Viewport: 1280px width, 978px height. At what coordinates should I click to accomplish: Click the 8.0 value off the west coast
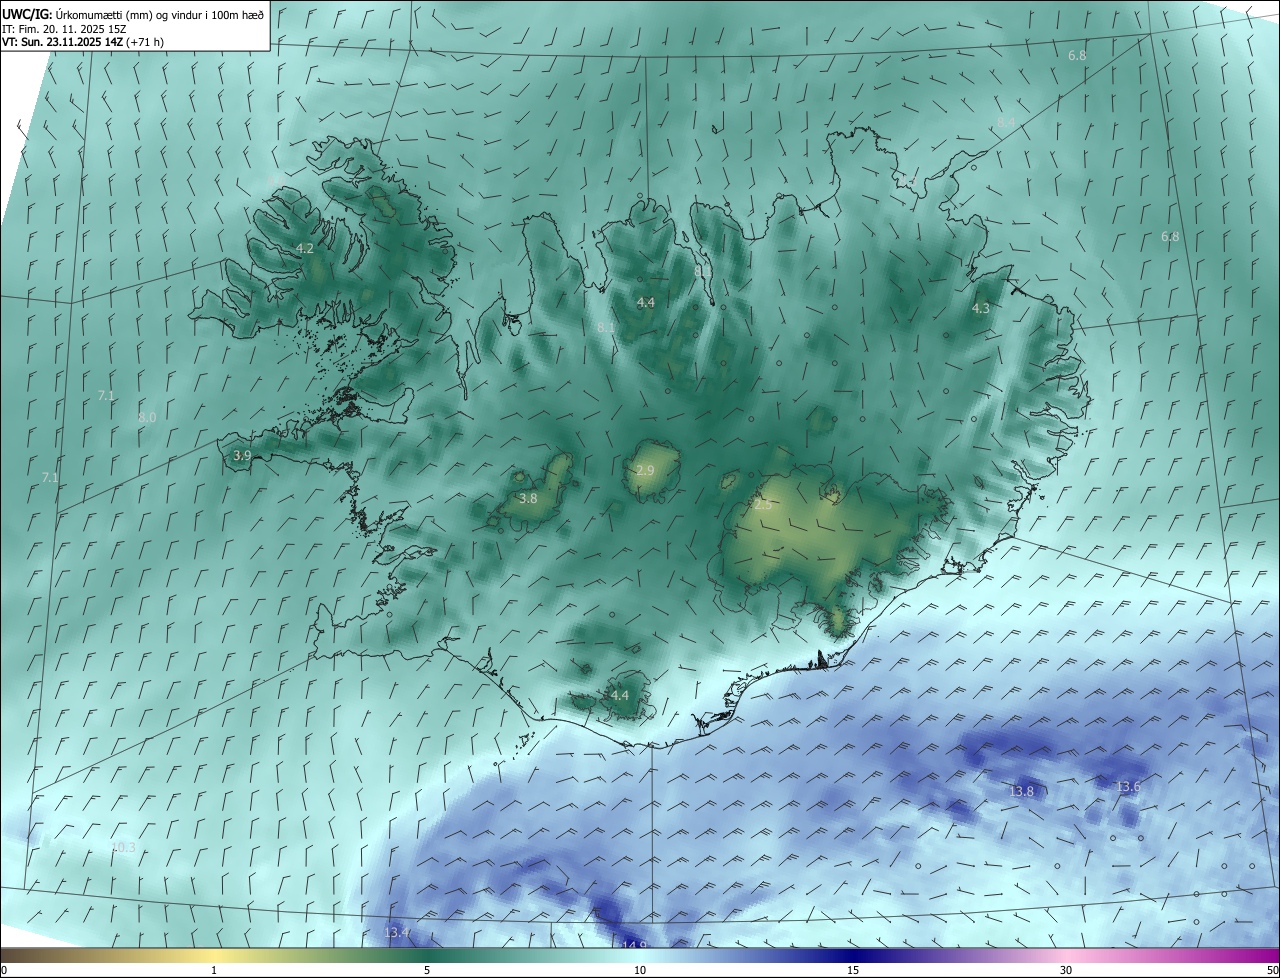click(147, 418)
